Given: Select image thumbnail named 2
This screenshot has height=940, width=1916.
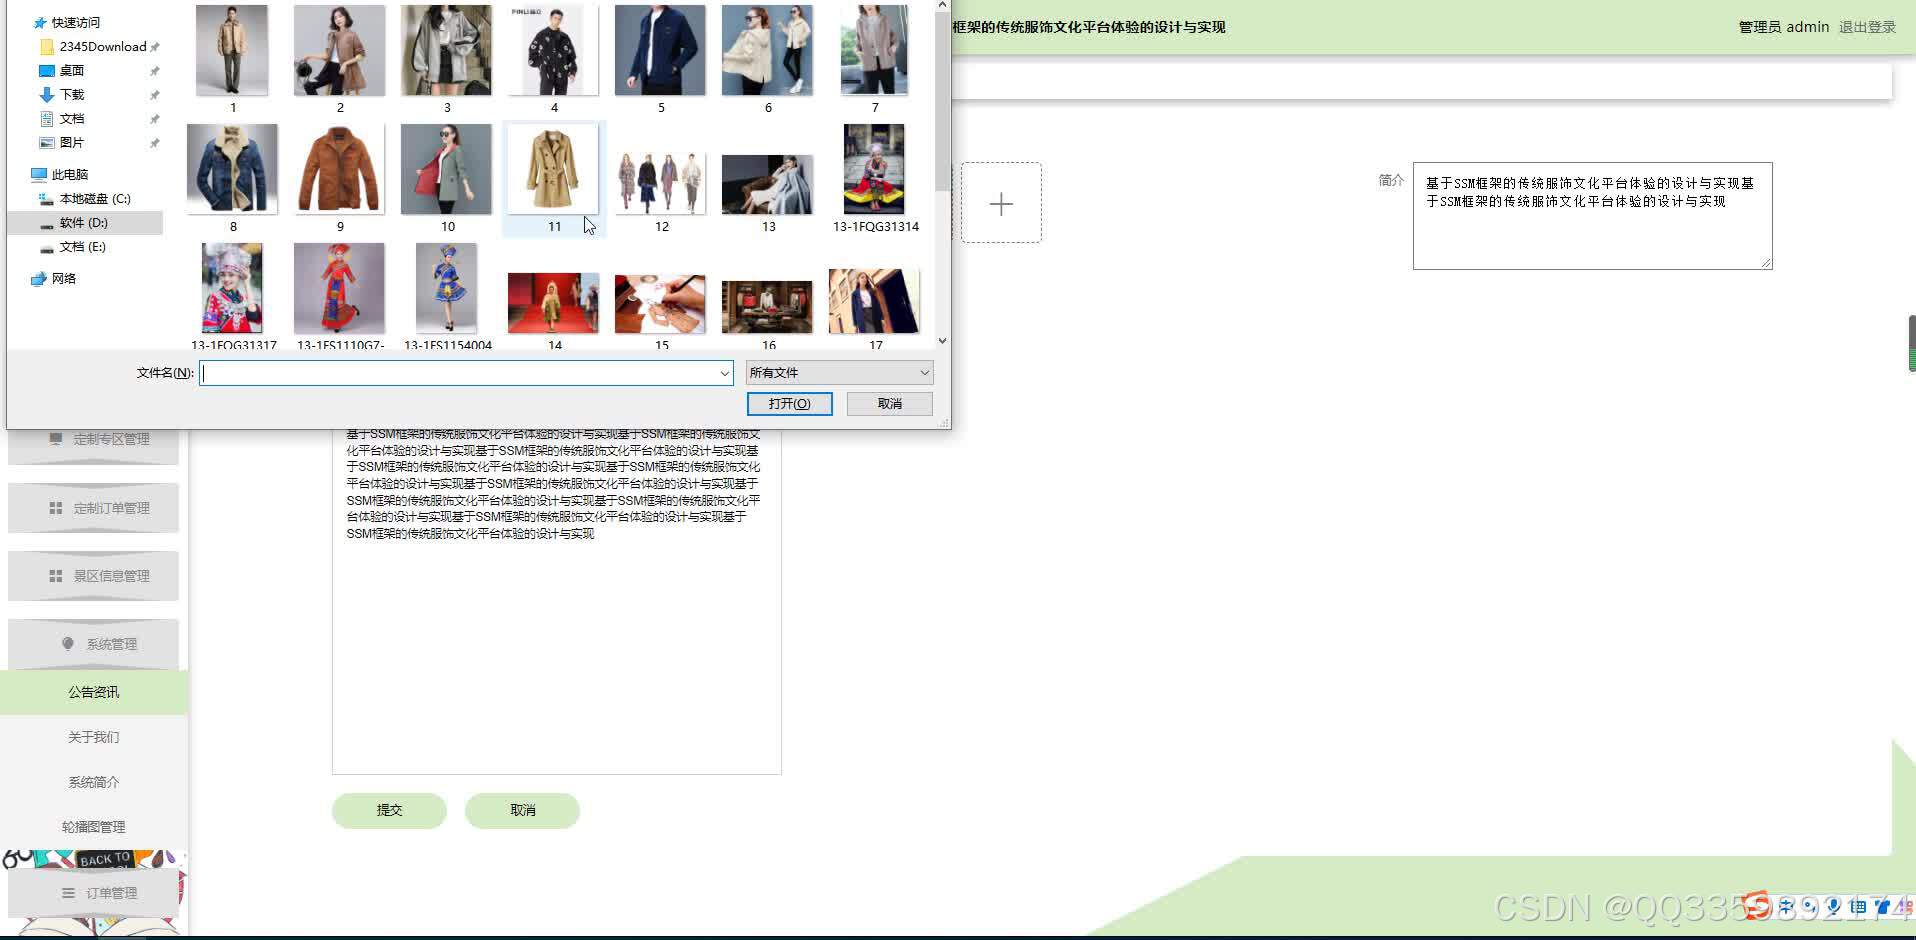Looking at the screenshot, I should pos(339,52).
